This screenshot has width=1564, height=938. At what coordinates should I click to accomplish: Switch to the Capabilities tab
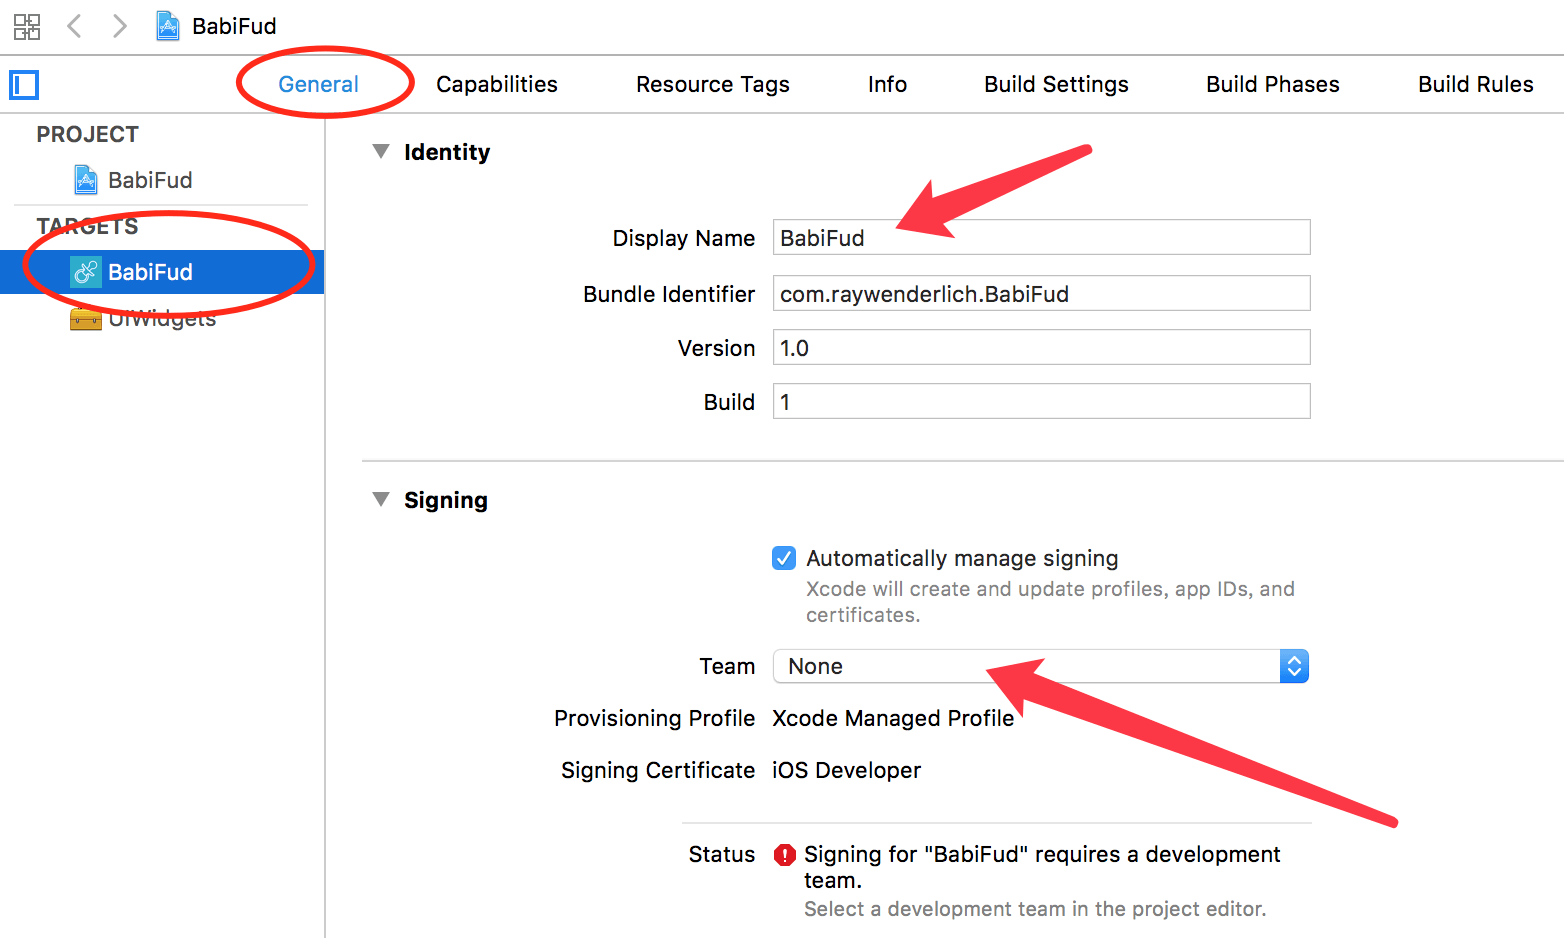497,85
